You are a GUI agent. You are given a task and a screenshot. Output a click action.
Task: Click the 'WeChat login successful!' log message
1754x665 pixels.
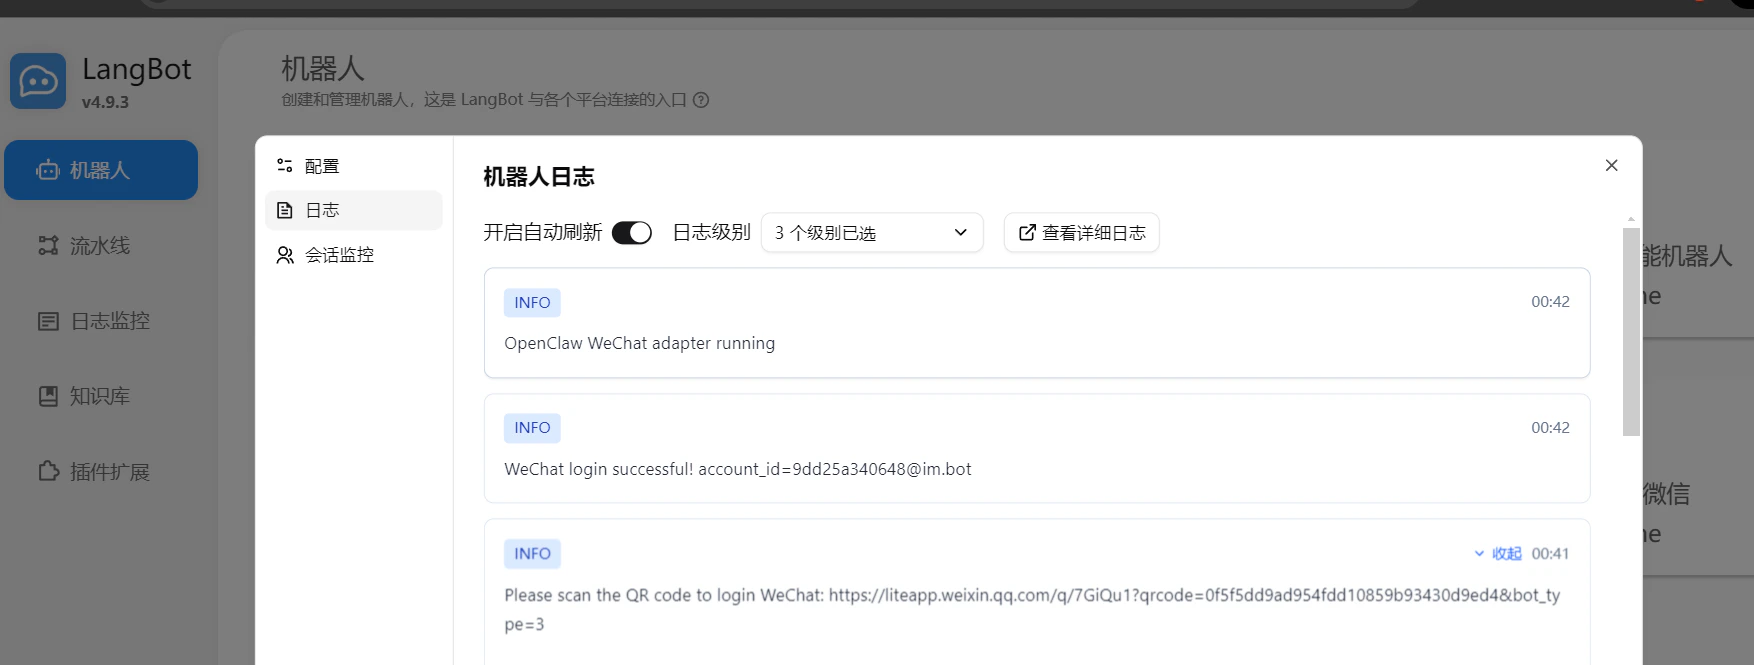[x=738, y=469]
